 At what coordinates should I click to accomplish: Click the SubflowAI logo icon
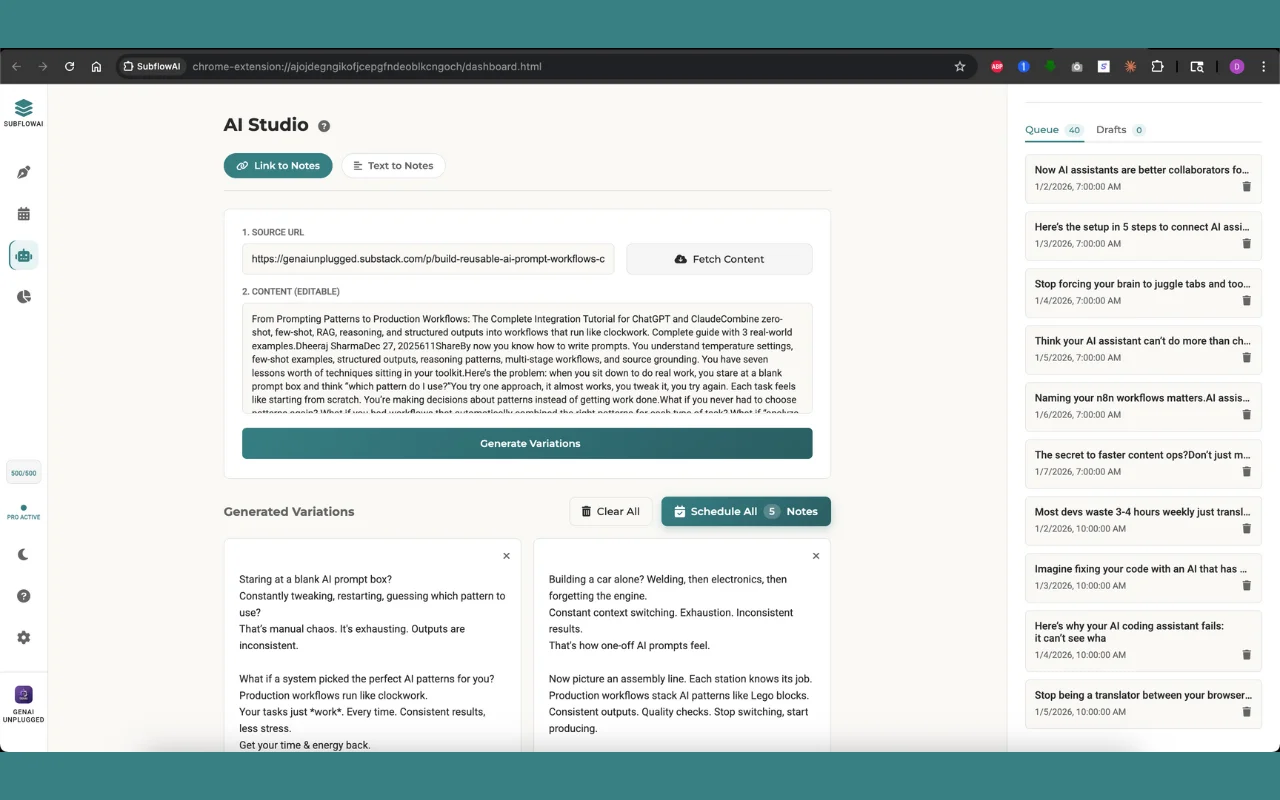(x=23, y=110)
